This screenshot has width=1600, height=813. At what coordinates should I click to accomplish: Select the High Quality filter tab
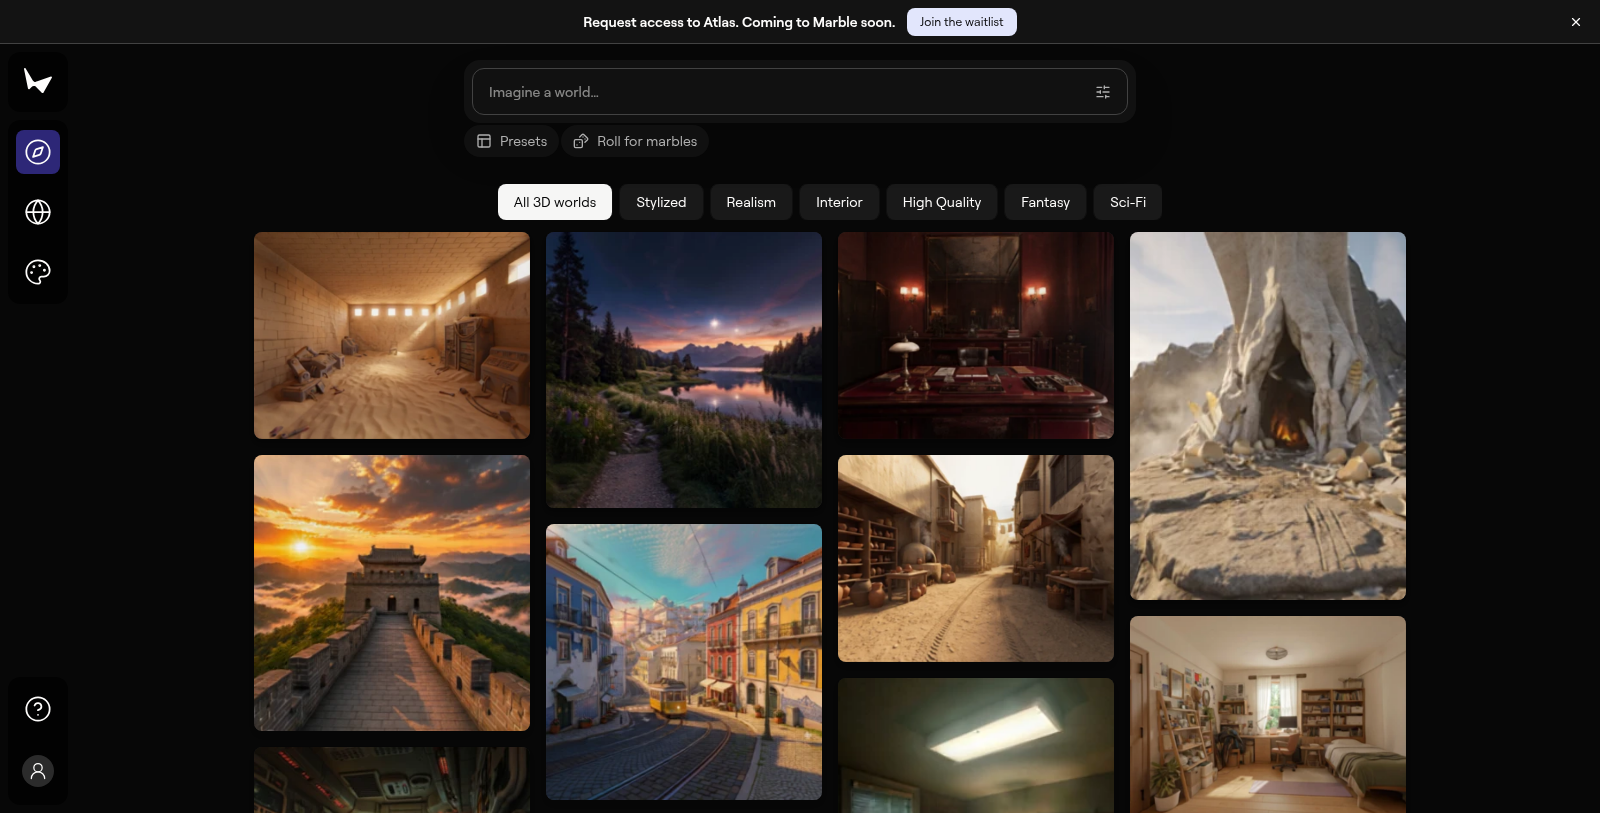942,202
